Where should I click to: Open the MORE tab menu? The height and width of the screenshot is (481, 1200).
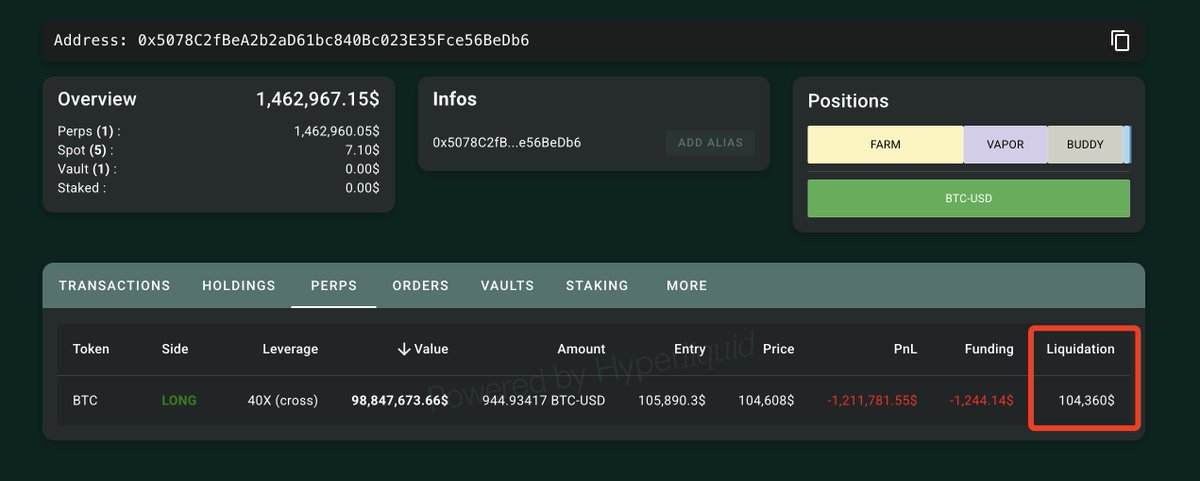point(687,286)
